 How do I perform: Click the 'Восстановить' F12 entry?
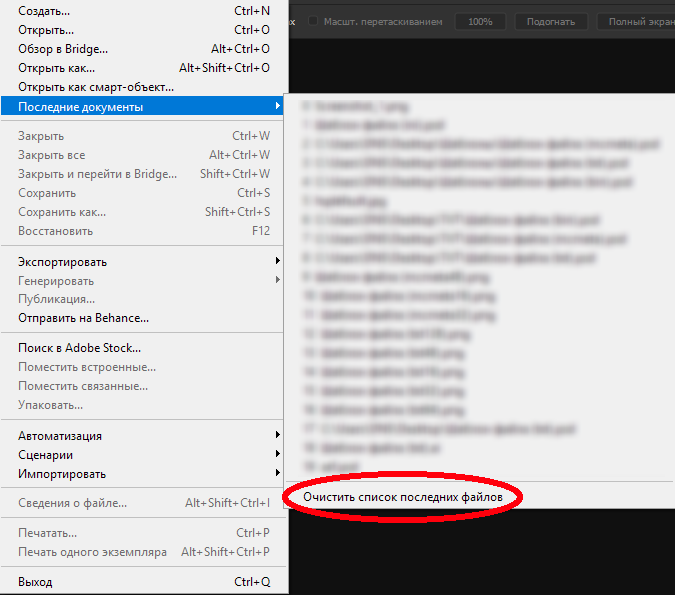point(142,231)
